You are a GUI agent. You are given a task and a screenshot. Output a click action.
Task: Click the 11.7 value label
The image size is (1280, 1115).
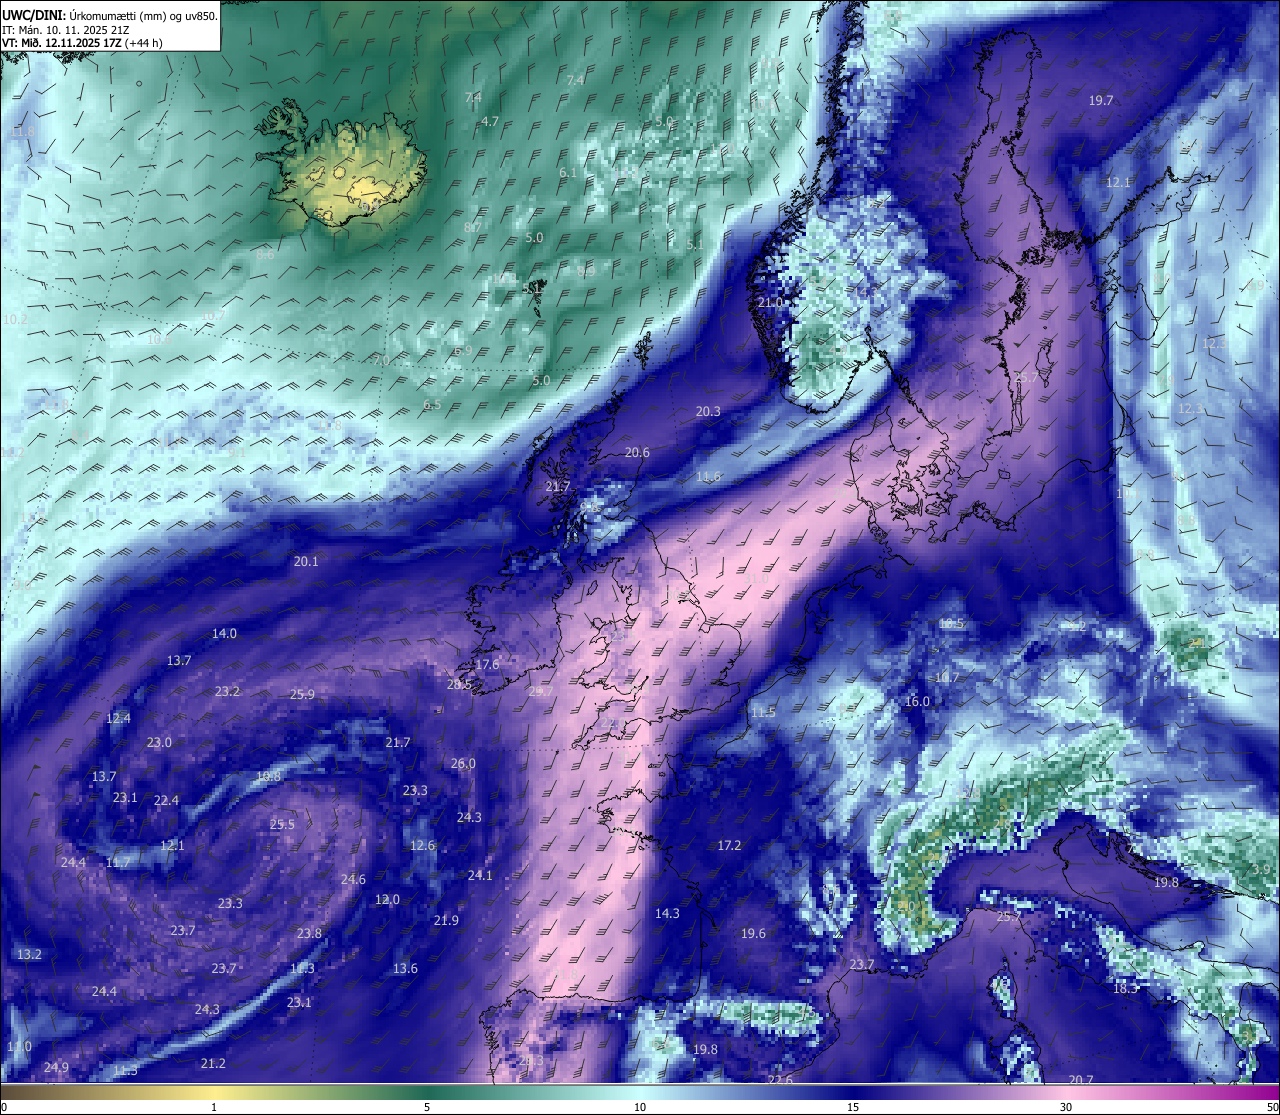118,862
